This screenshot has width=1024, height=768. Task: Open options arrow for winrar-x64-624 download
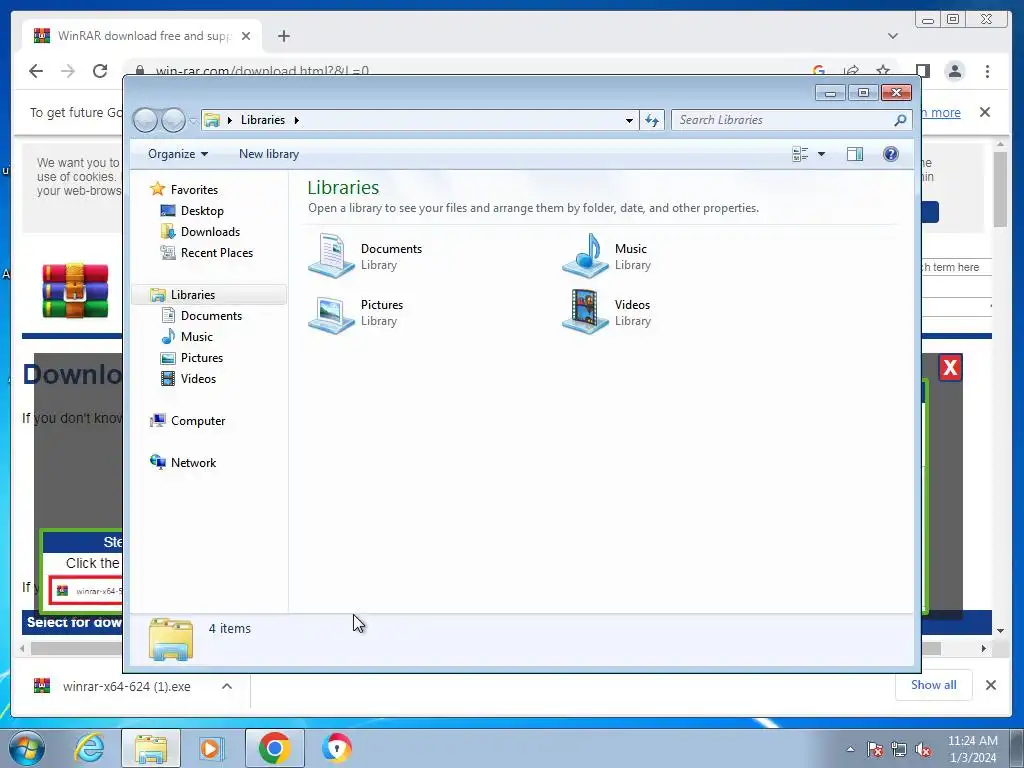227,686
